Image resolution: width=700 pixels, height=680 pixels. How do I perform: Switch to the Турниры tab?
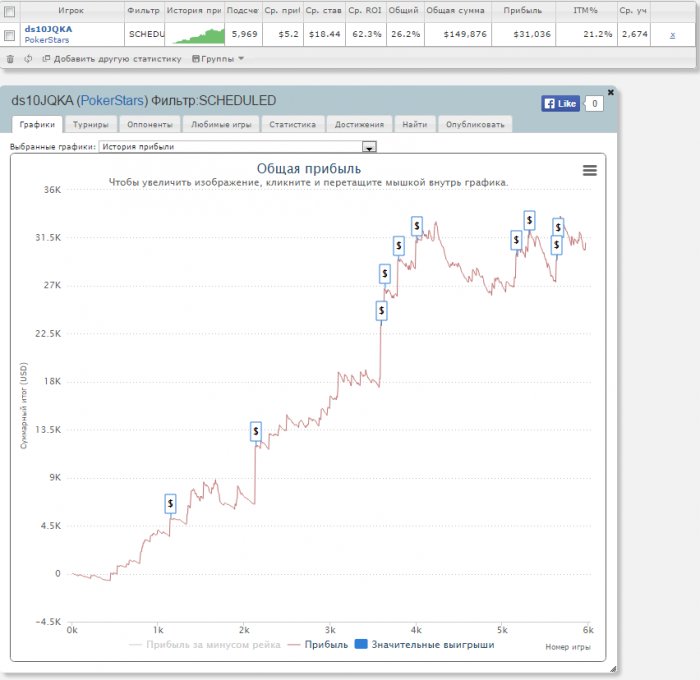point(90,125)
